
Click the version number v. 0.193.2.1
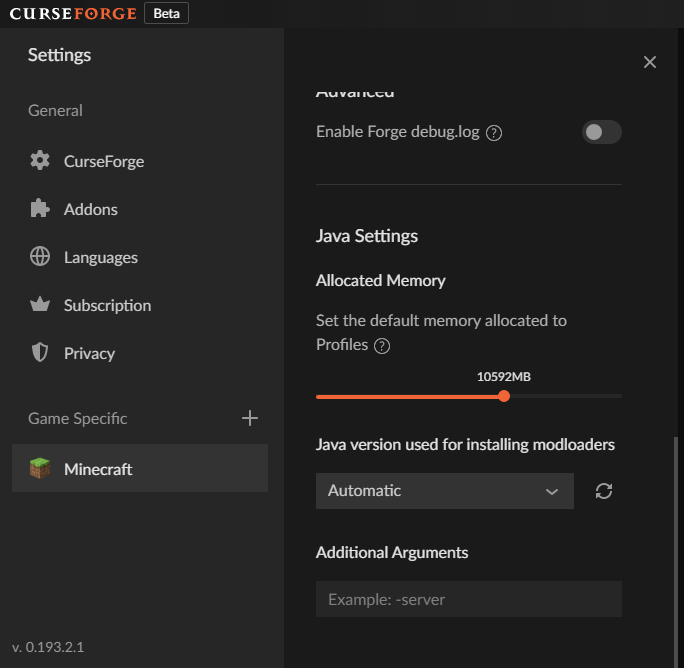coord(48,647)
